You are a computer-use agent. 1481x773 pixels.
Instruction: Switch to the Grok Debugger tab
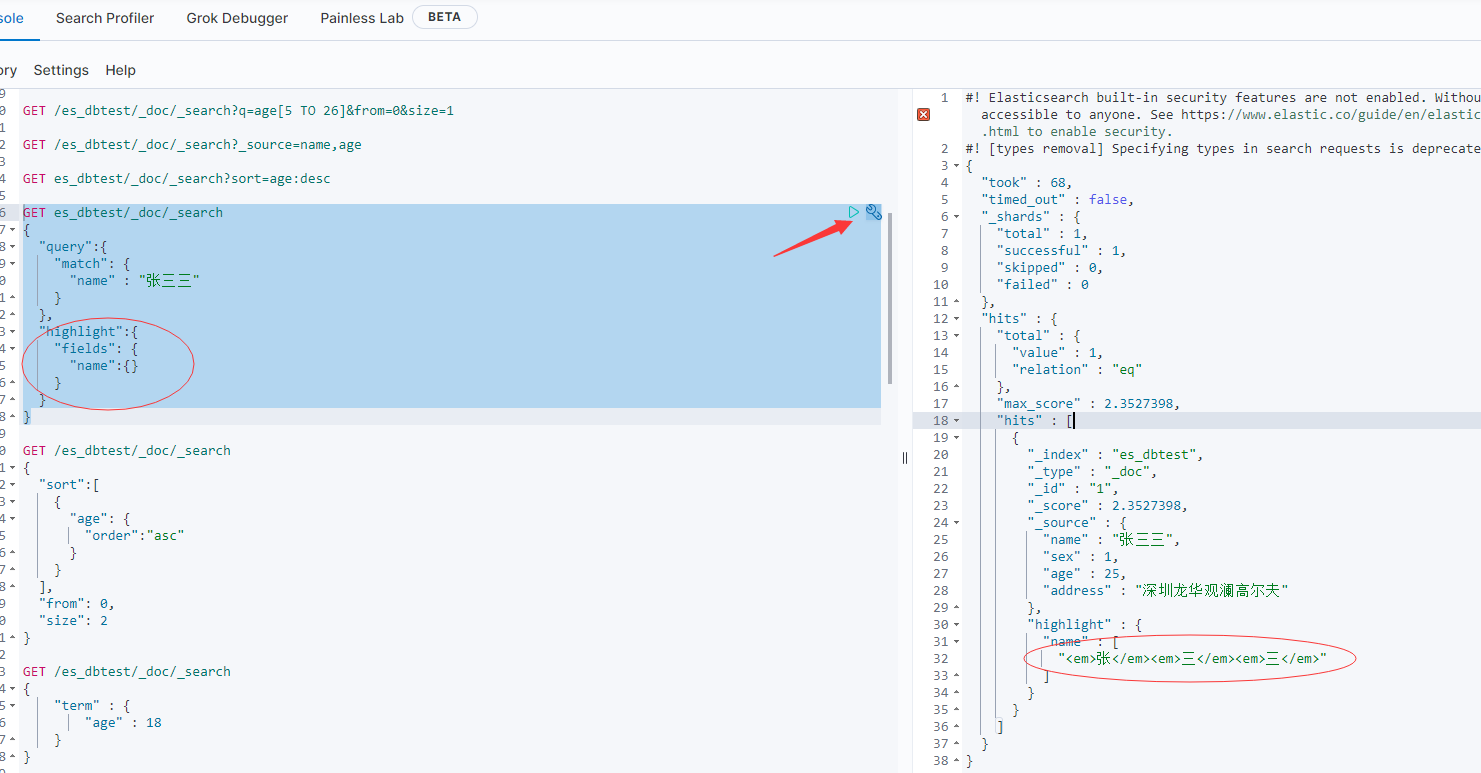237,18
